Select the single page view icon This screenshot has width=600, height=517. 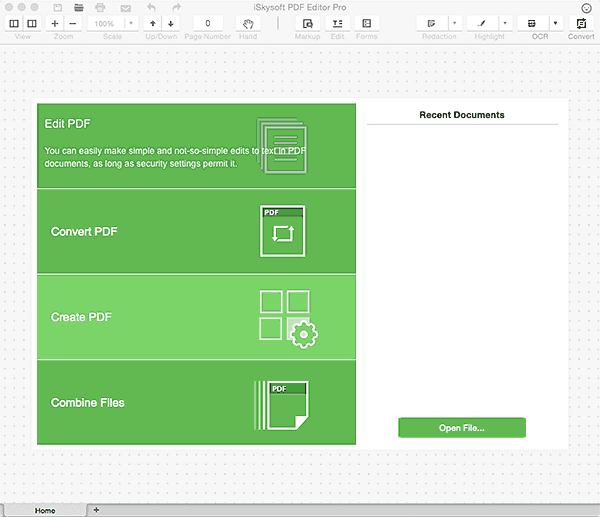point(14,24)
